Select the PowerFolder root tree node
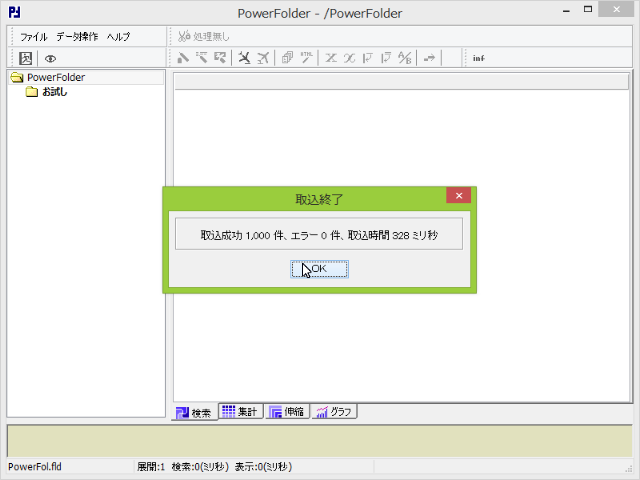The image size is (640, 480). point(56,77)
